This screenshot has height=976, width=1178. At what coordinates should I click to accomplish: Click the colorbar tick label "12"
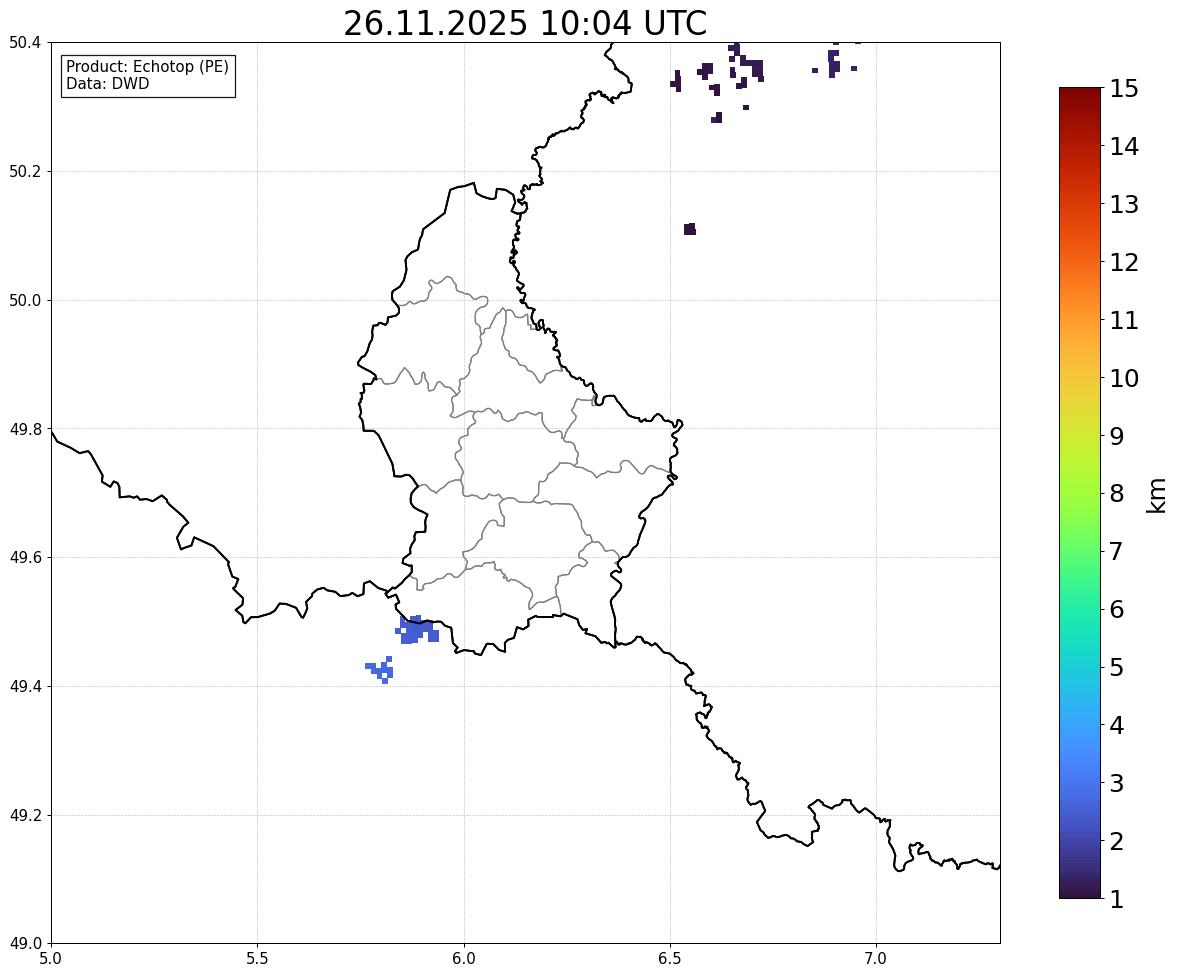tap(1124, 262)
